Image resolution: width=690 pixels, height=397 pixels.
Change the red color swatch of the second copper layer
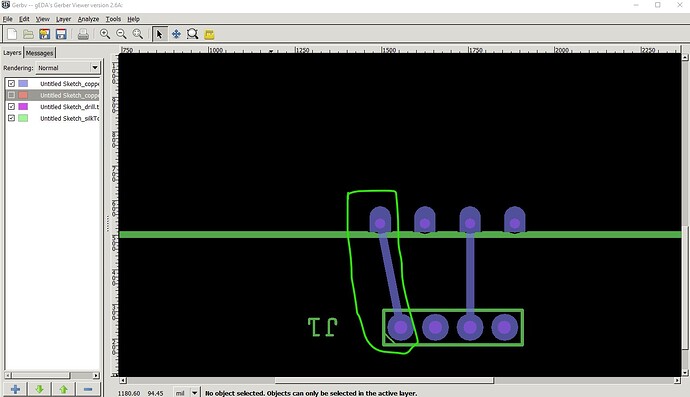point(23,95)
